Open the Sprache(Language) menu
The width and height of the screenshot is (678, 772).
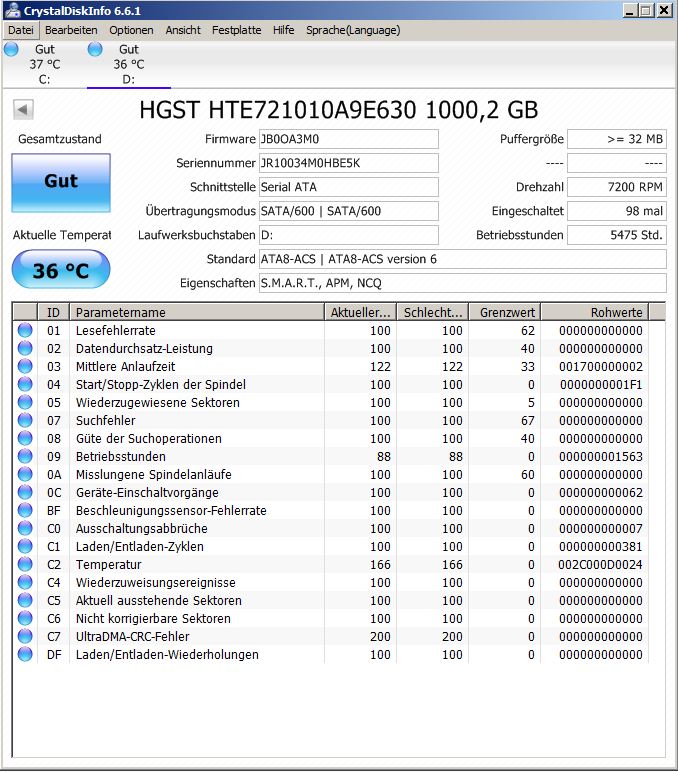(353, 30)
